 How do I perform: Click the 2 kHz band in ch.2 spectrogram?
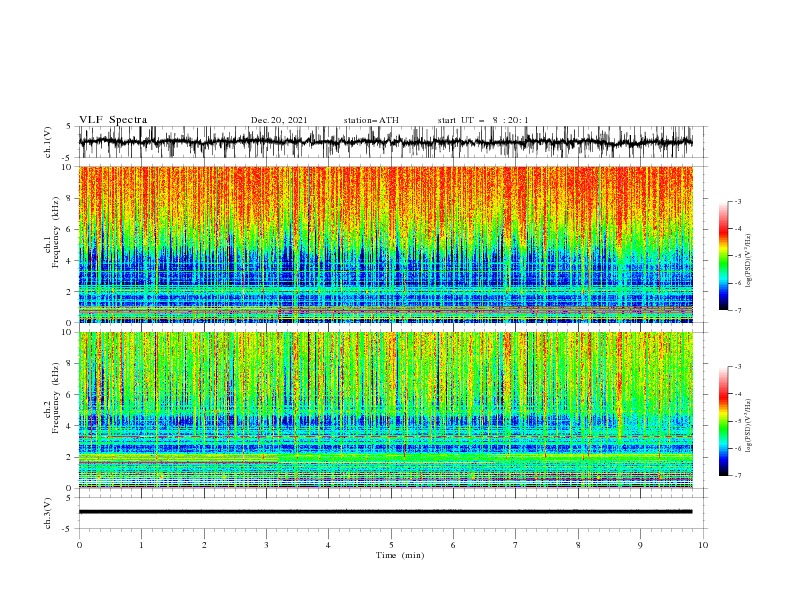click(x=385, y=457)
